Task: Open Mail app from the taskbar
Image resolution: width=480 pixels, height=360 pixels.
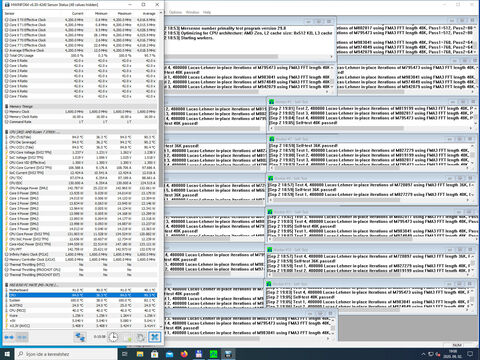Action: click(x=169, y=354)
